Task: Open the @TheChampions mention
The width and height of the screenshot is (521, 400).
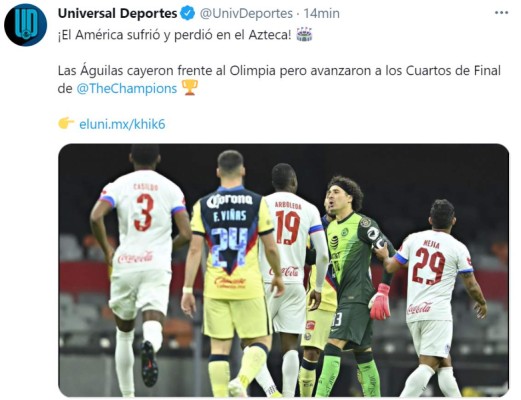Action: point(127,89)
